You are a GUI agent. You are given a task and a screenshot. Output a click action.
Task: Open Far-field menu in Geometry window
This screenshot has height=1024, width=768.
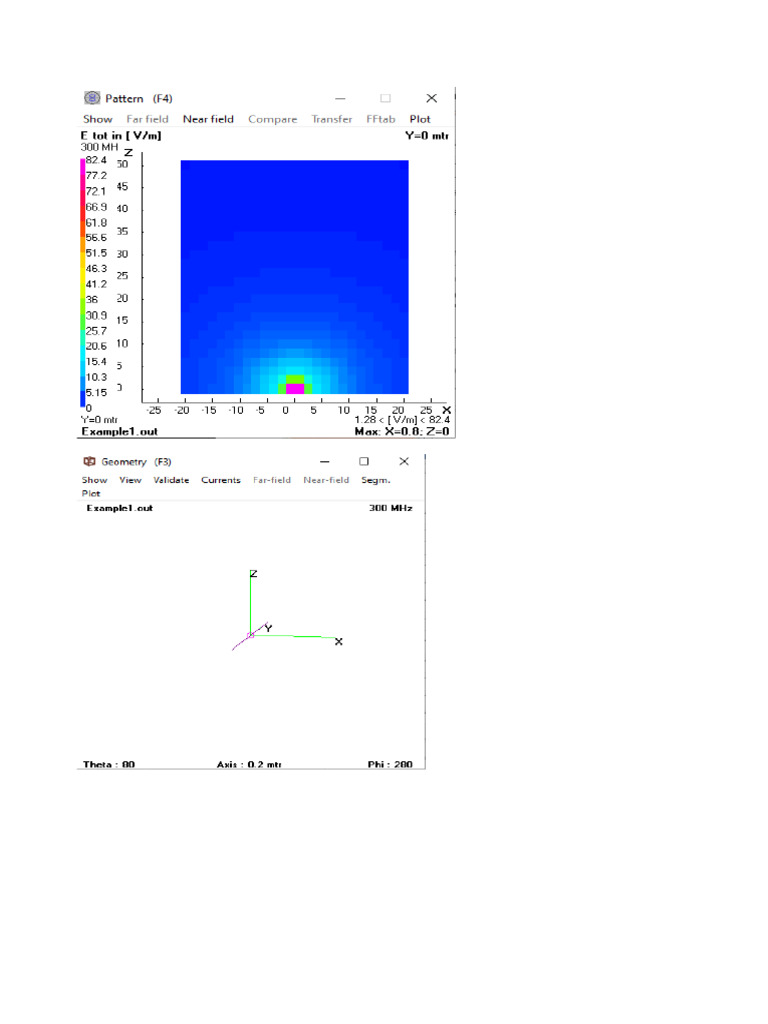coord(272,480)
